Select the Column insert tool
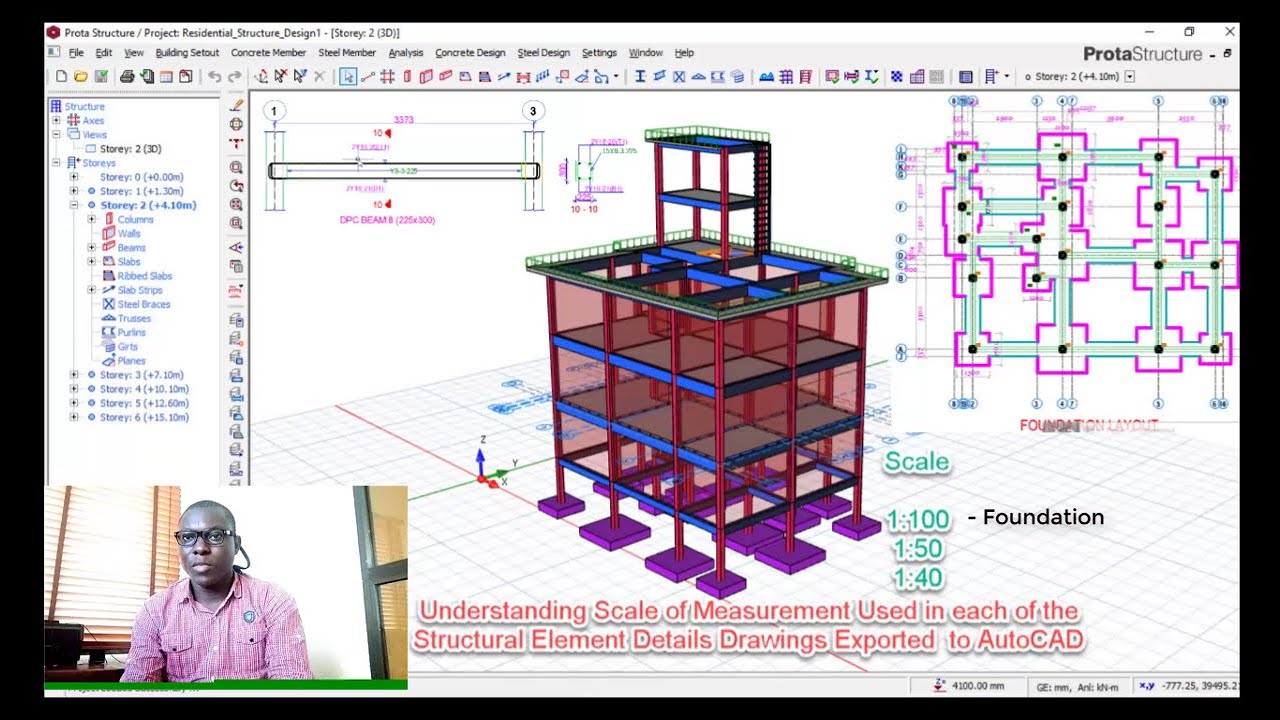Viewport: 1280px width, 720px height. coord(407,76)
